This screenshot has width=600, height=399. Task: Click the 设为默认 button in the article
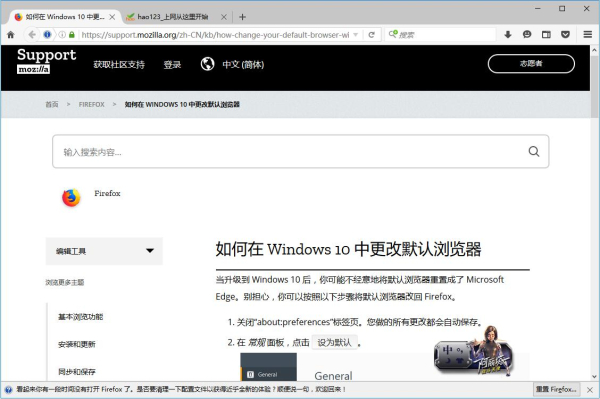[x=334, y=342]
